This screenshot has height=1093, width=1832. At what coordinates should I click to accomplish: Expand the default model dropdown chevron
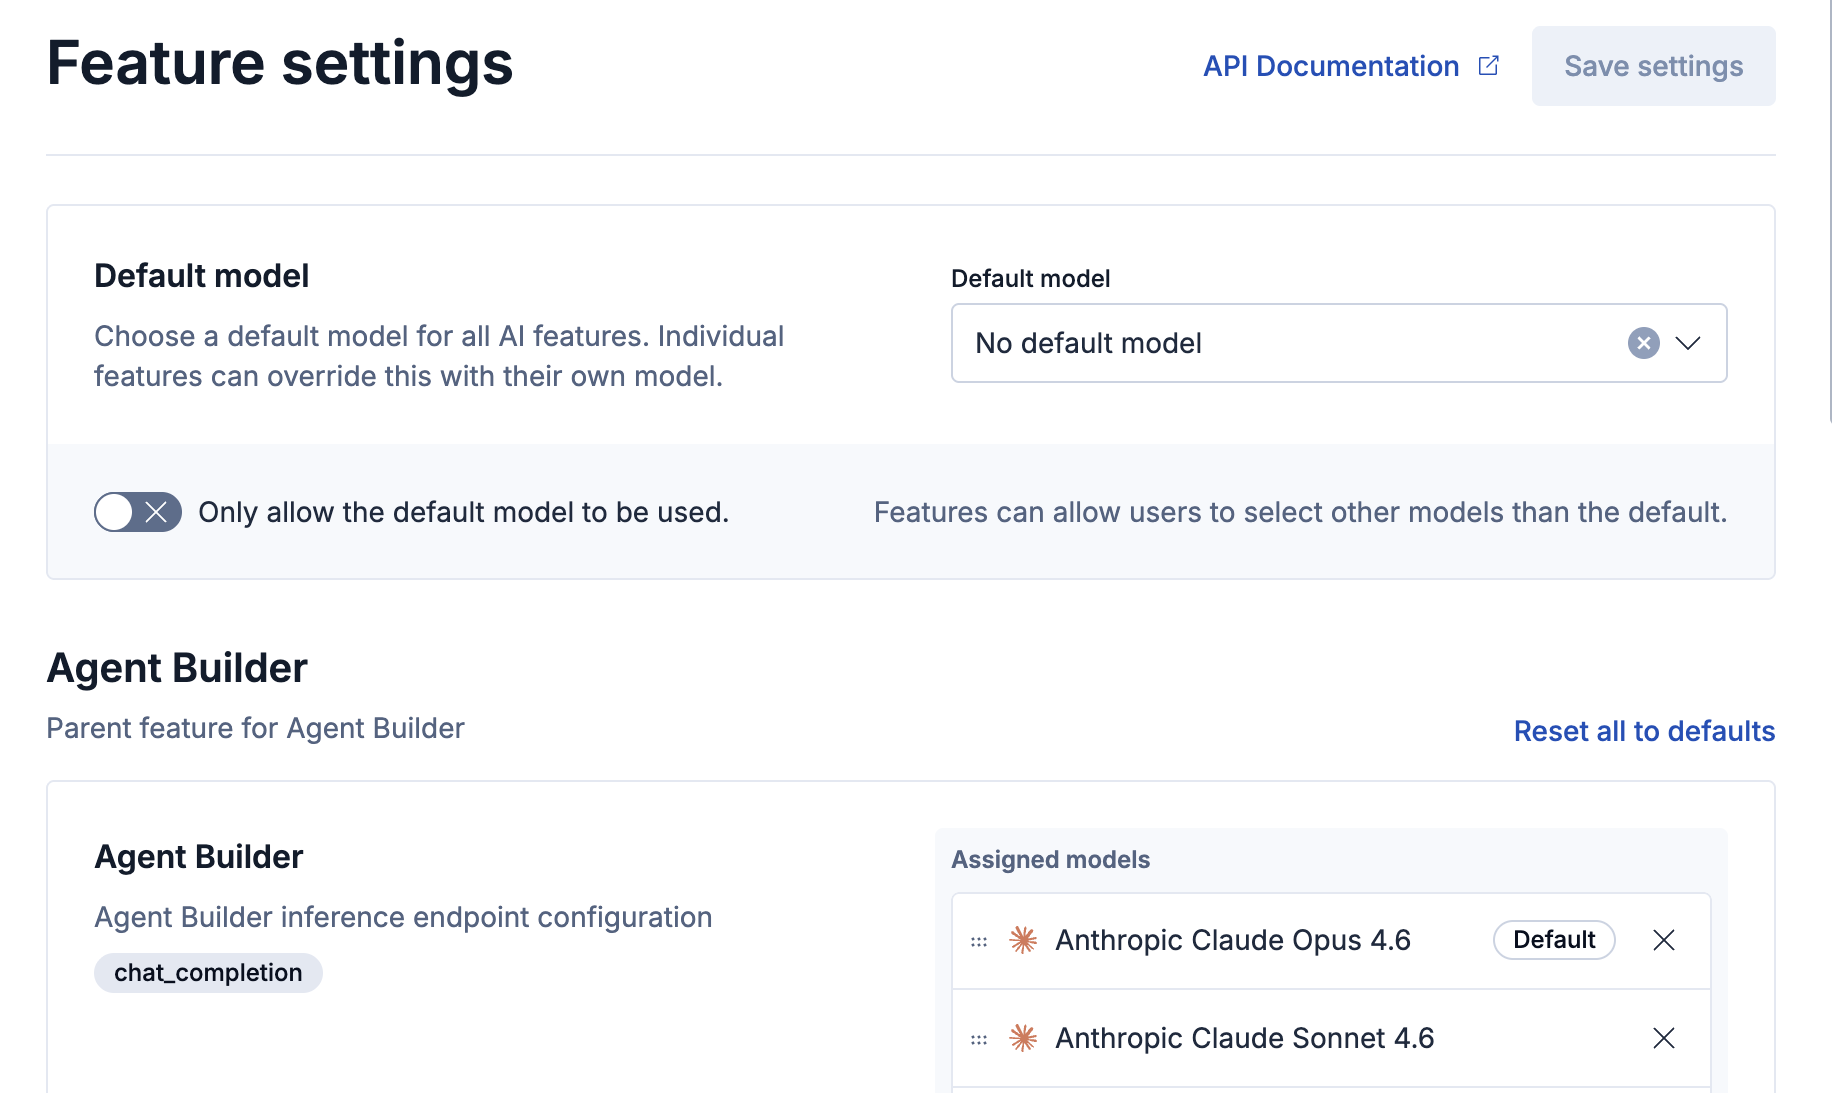(x=1688, y=343)
